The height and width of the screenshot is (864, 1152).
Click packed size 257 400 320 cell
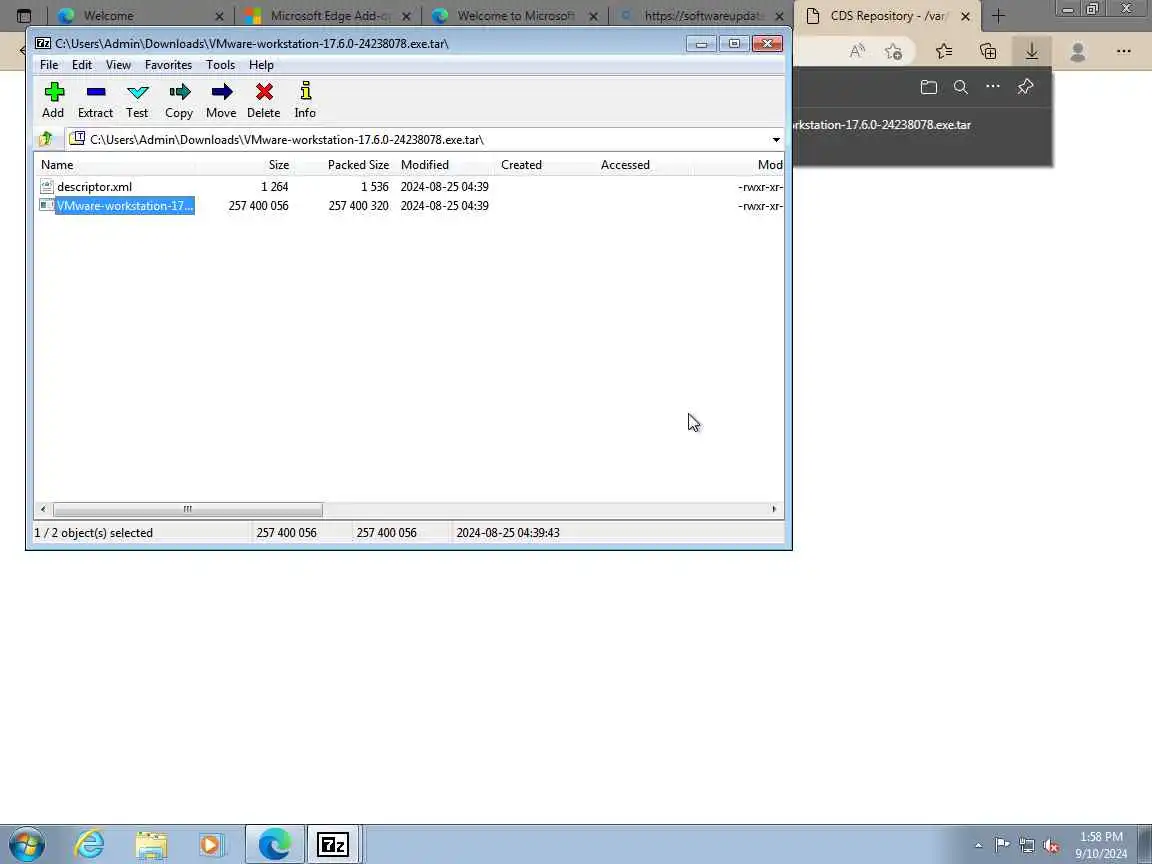click(x=359, y=206)
